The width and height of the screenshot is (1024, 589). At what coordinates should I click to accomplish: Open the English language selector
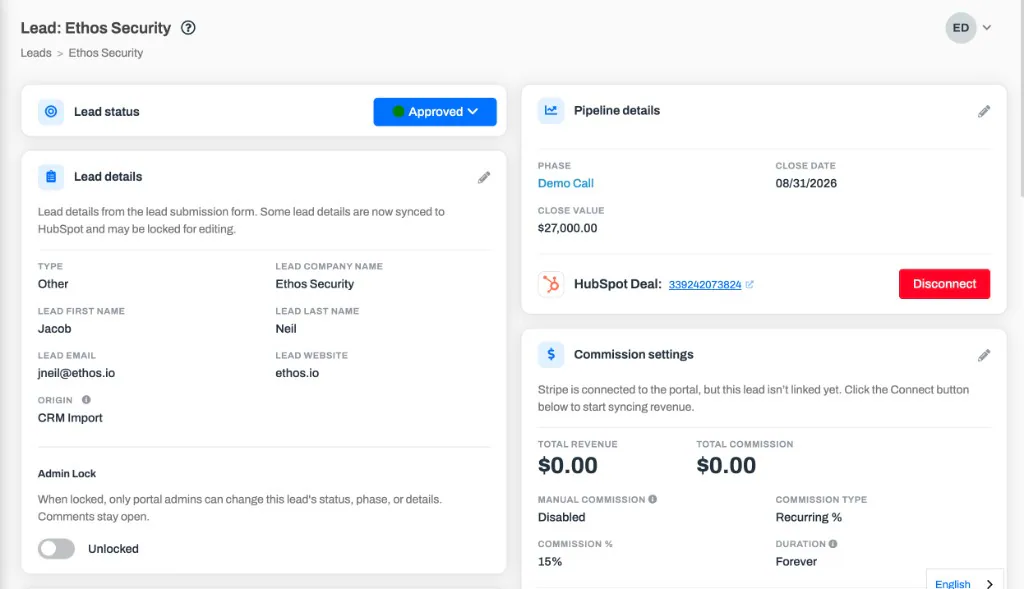[965, 581]
